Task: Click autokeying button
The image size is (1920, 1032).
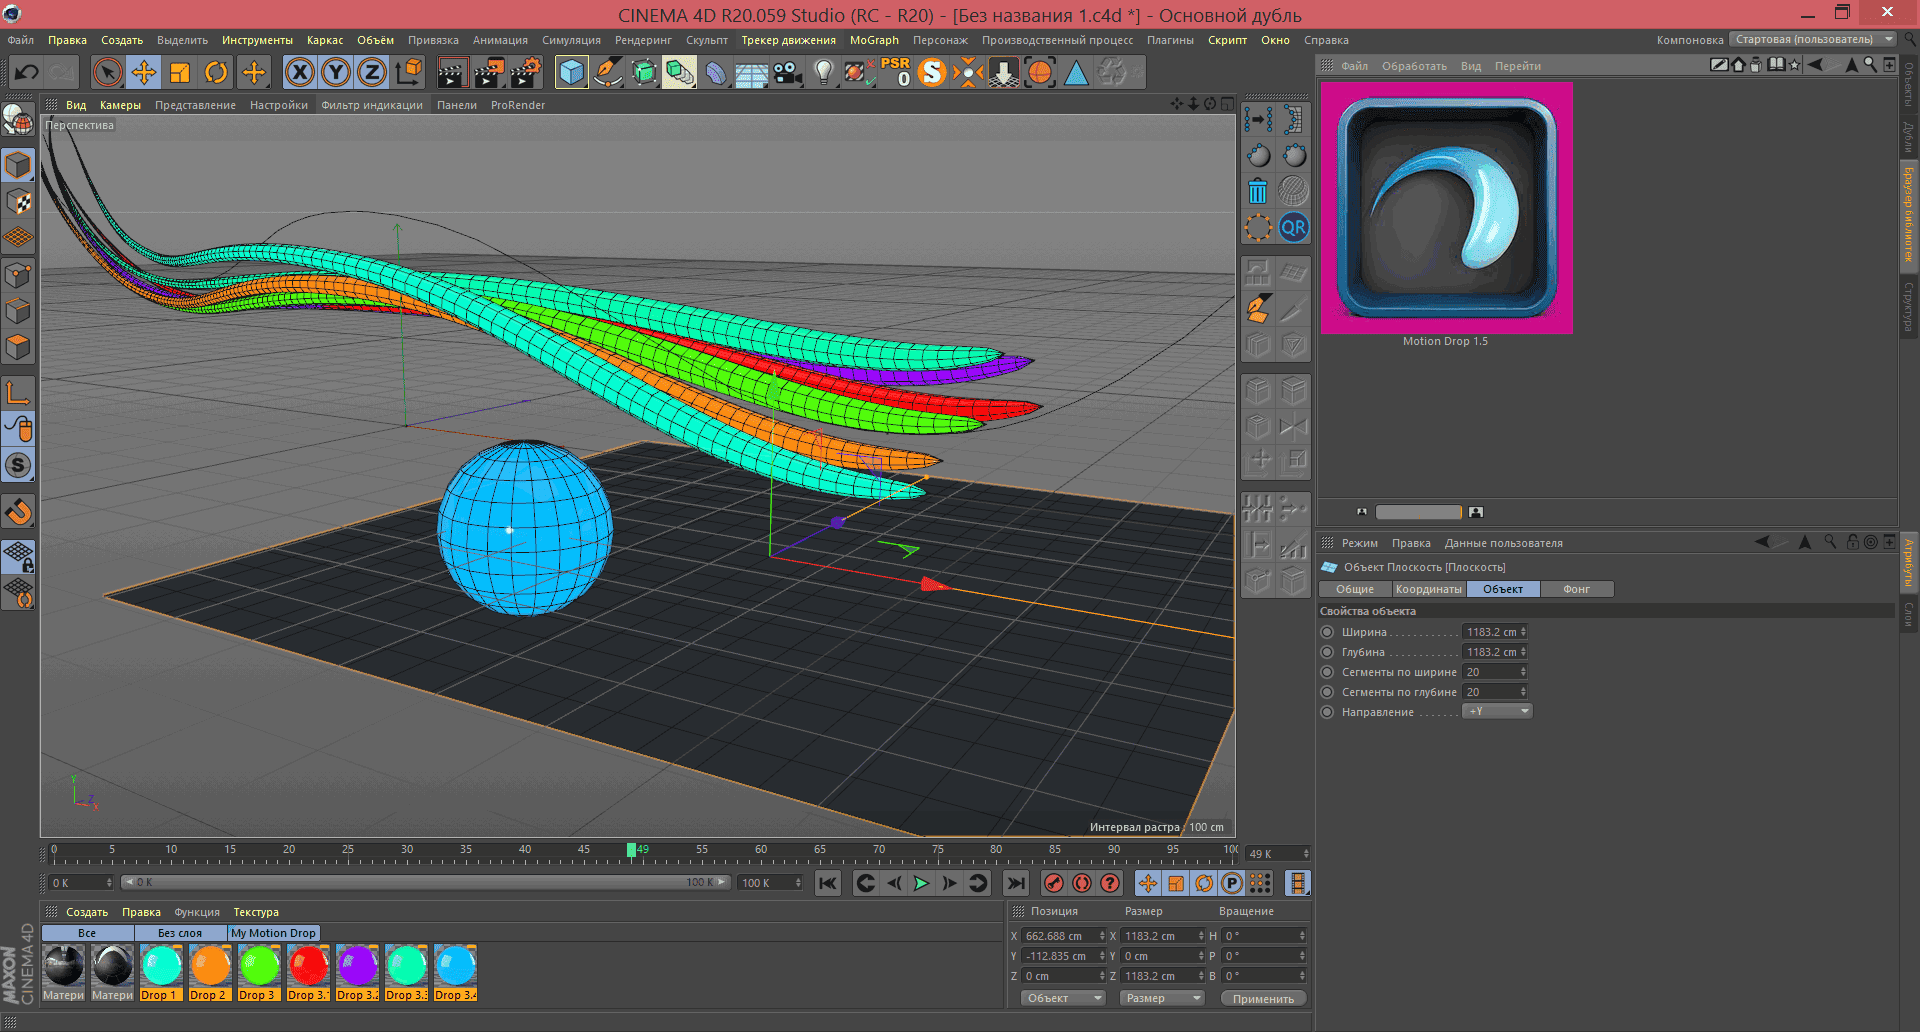Action: 1081,883
